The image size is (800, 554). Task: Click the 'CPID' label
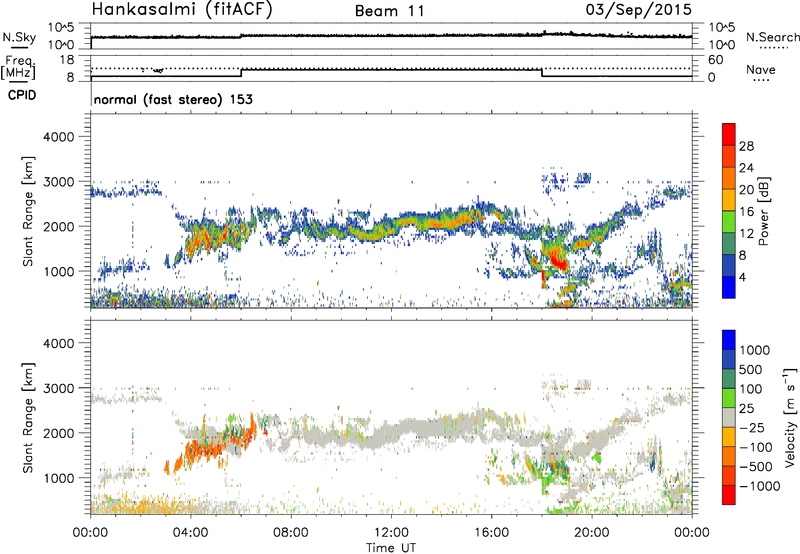[x=22, y=95]
